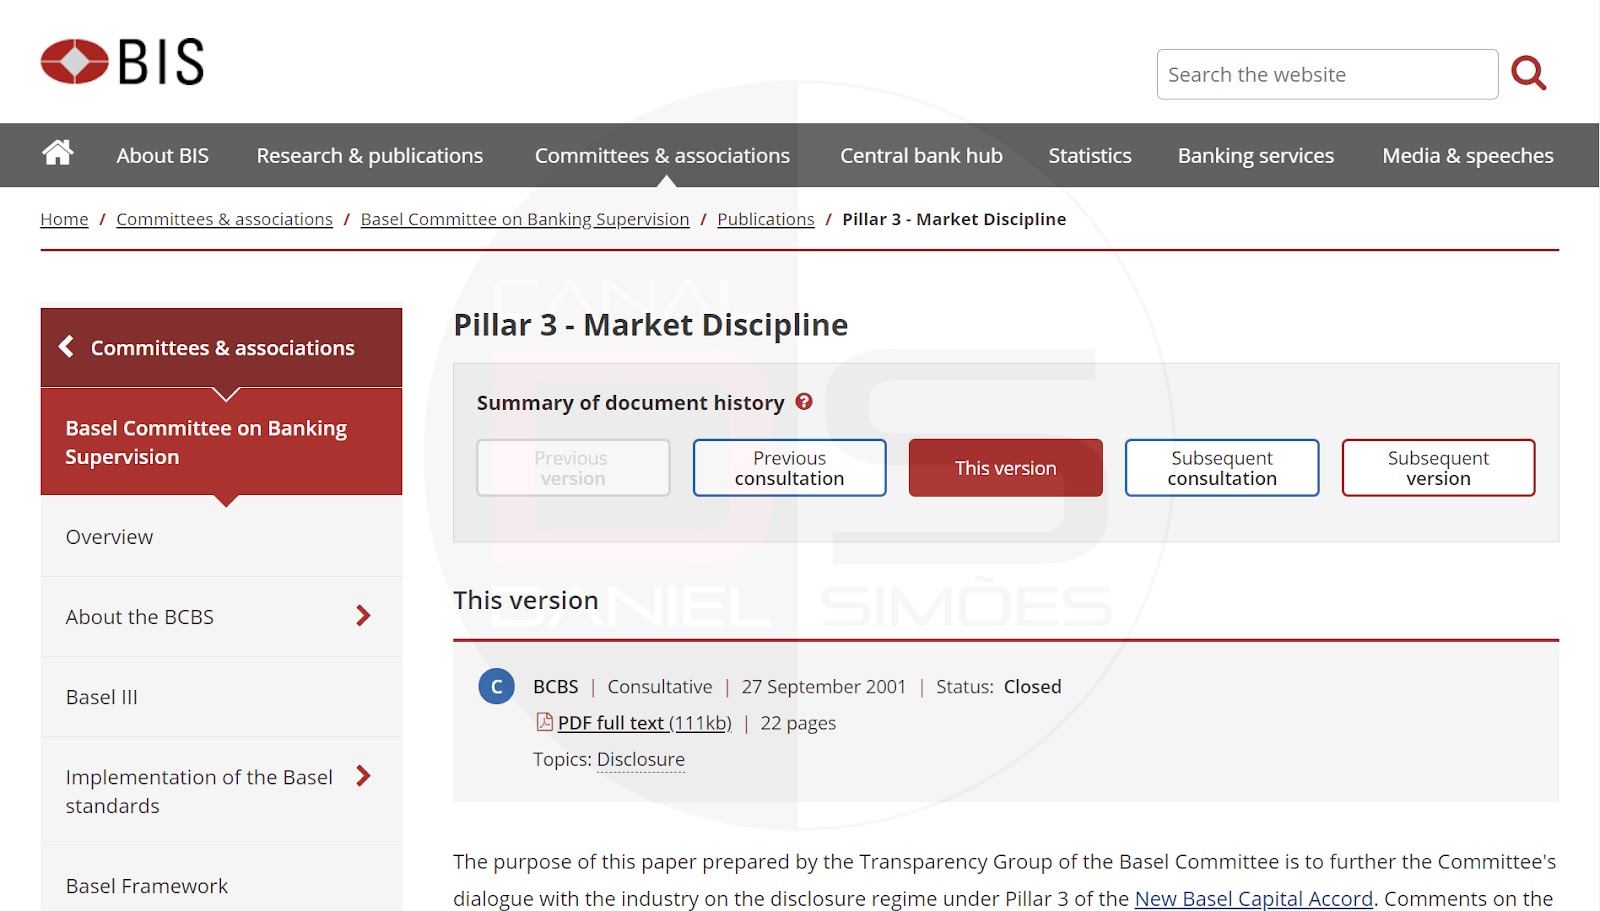The image size is (1600, 911).
Task: Open the New Basel Capital Accord link
Action: click(1254, 898)
